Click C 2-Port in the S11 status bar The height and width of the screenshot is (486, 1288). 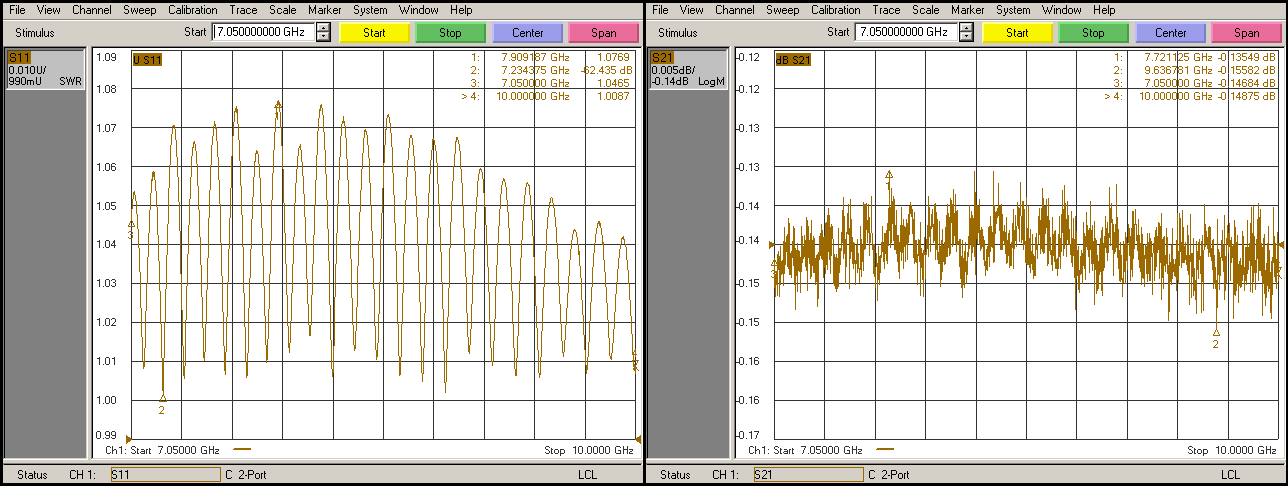245,475
